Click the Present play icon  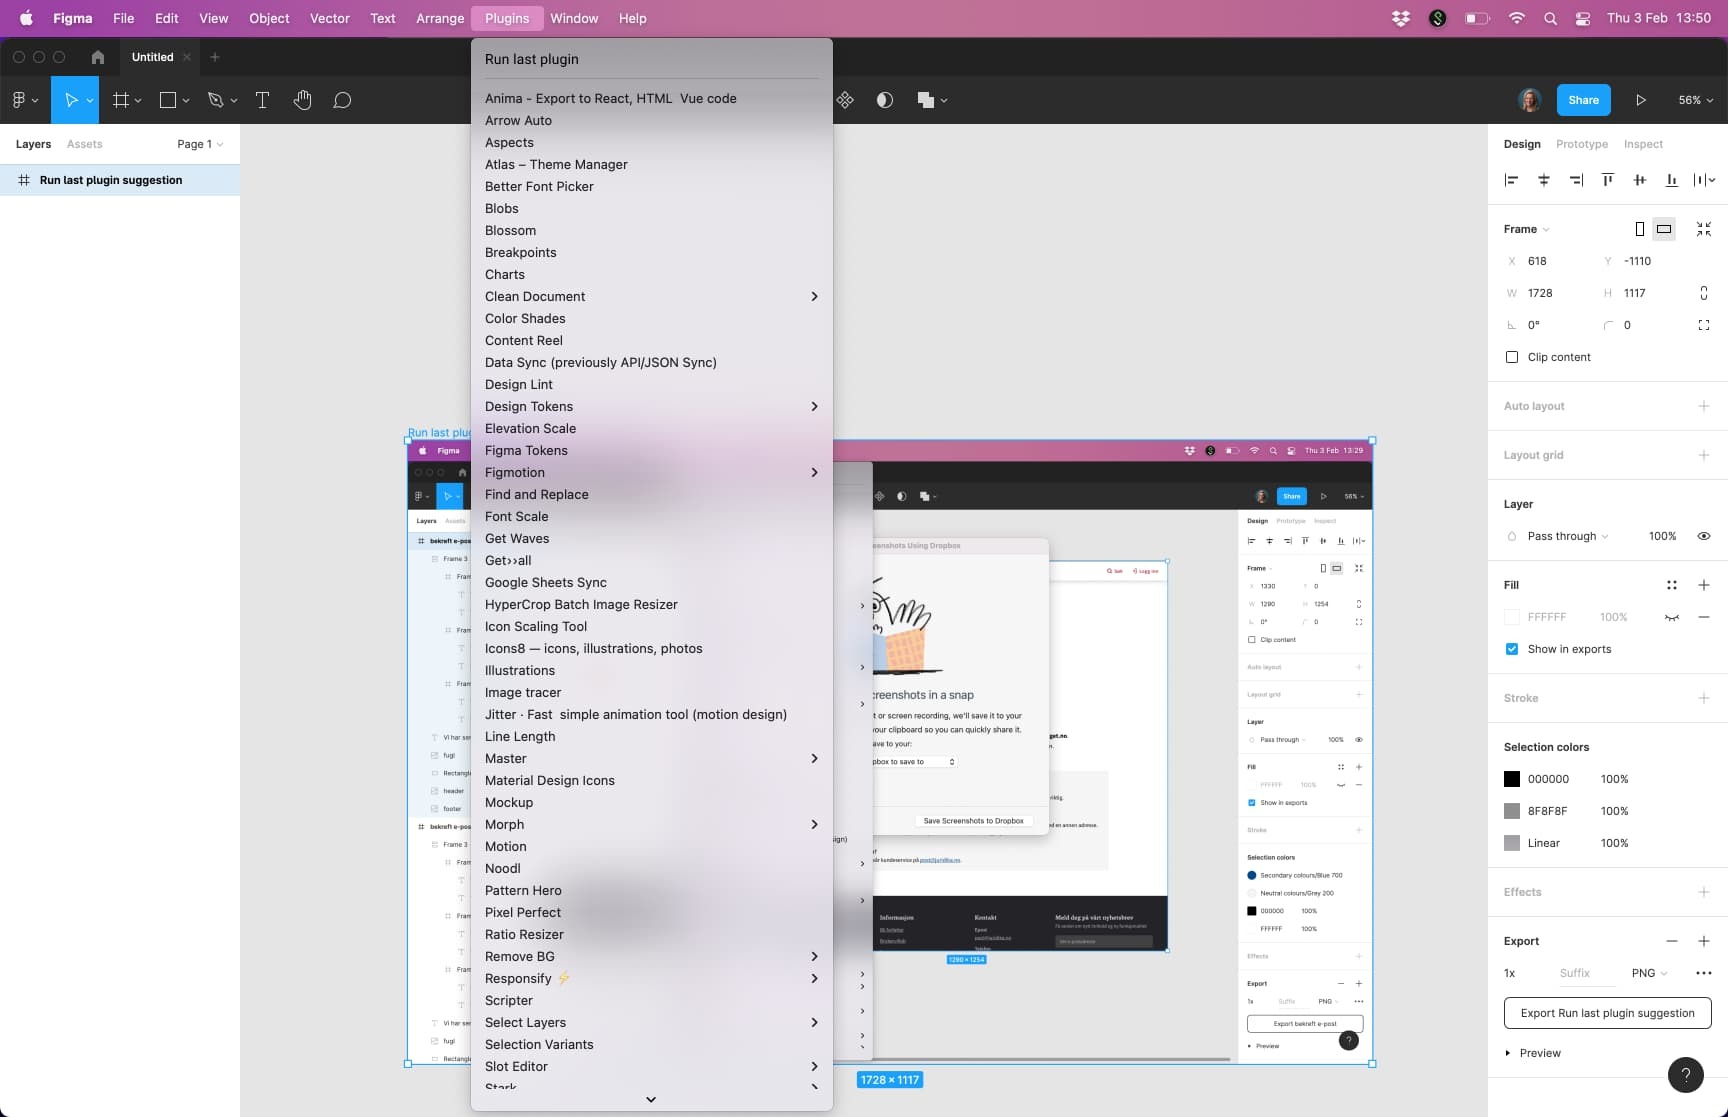pyautogui.click(x=1641, y=100)
